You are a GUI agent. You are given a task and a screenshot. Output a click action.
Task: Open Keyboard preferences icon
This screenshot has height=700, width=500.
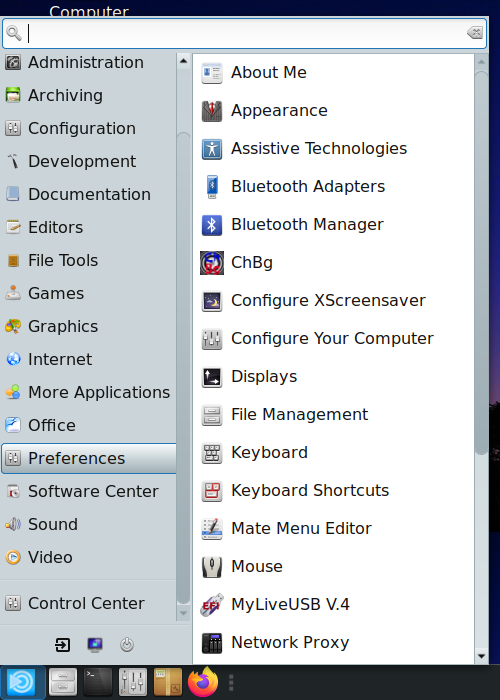point(212,453)
